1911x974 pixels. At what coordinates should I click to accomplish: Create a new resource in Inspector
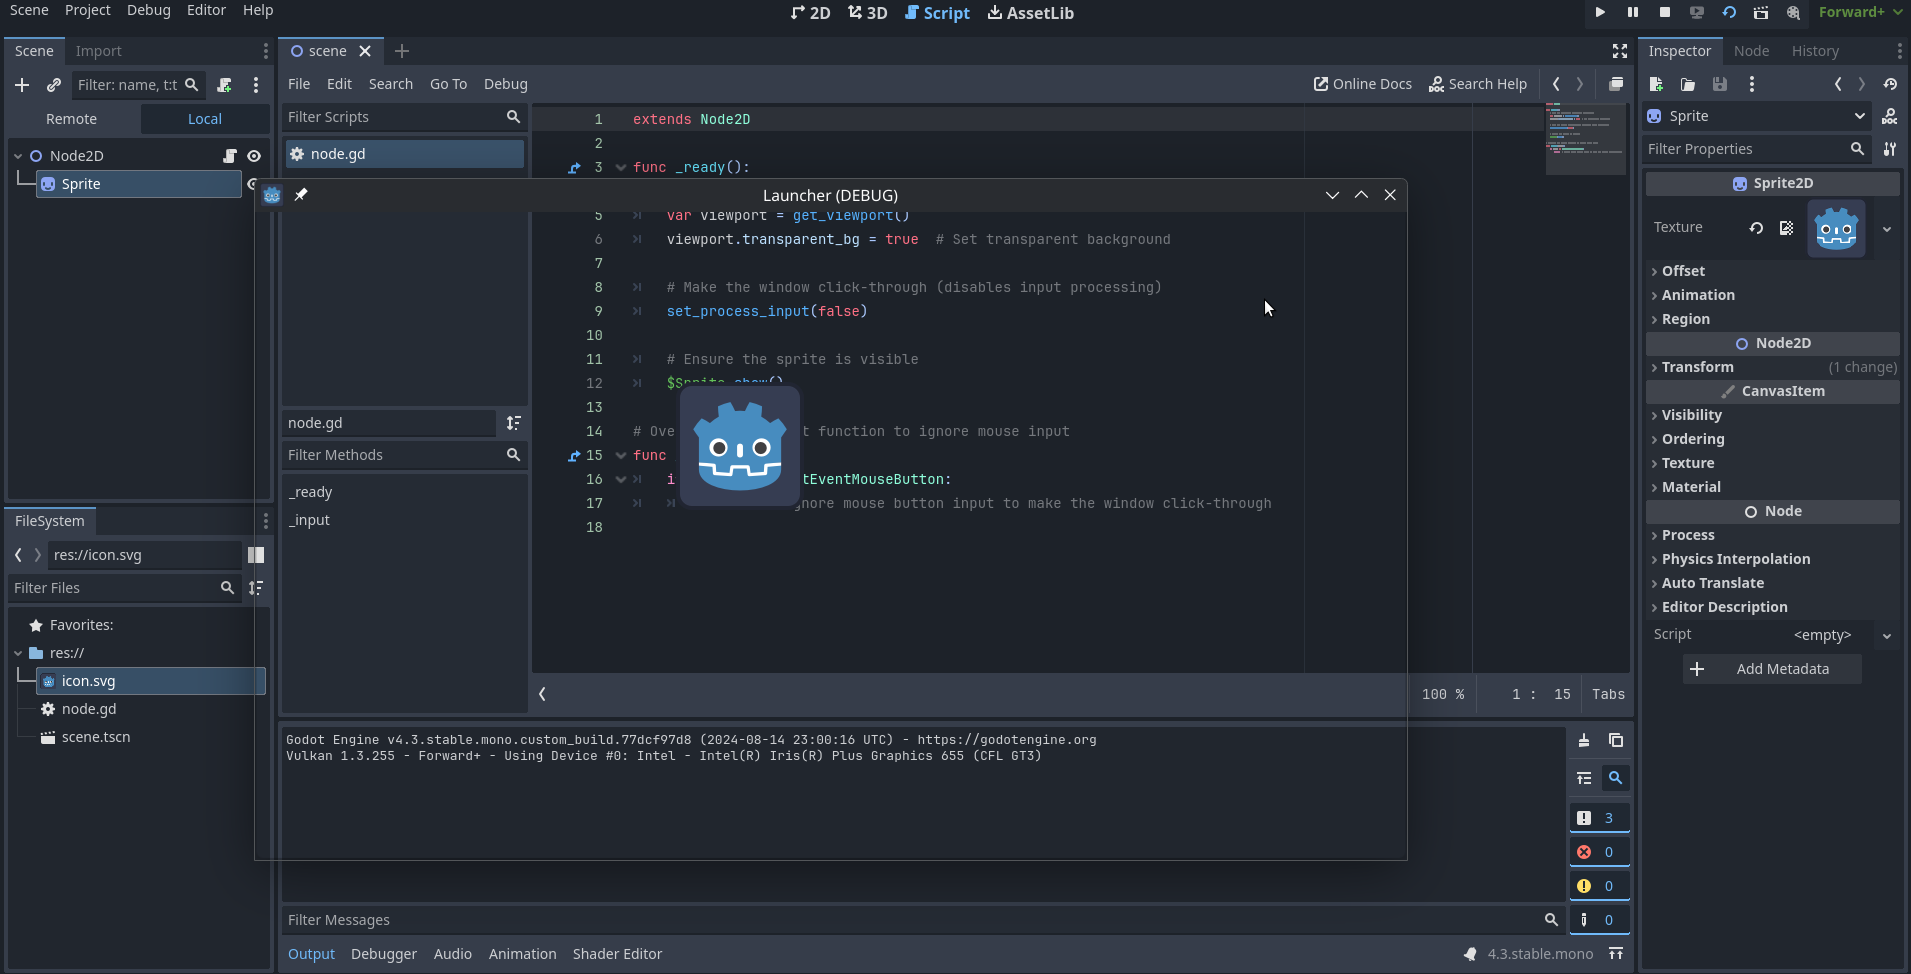1656,84
